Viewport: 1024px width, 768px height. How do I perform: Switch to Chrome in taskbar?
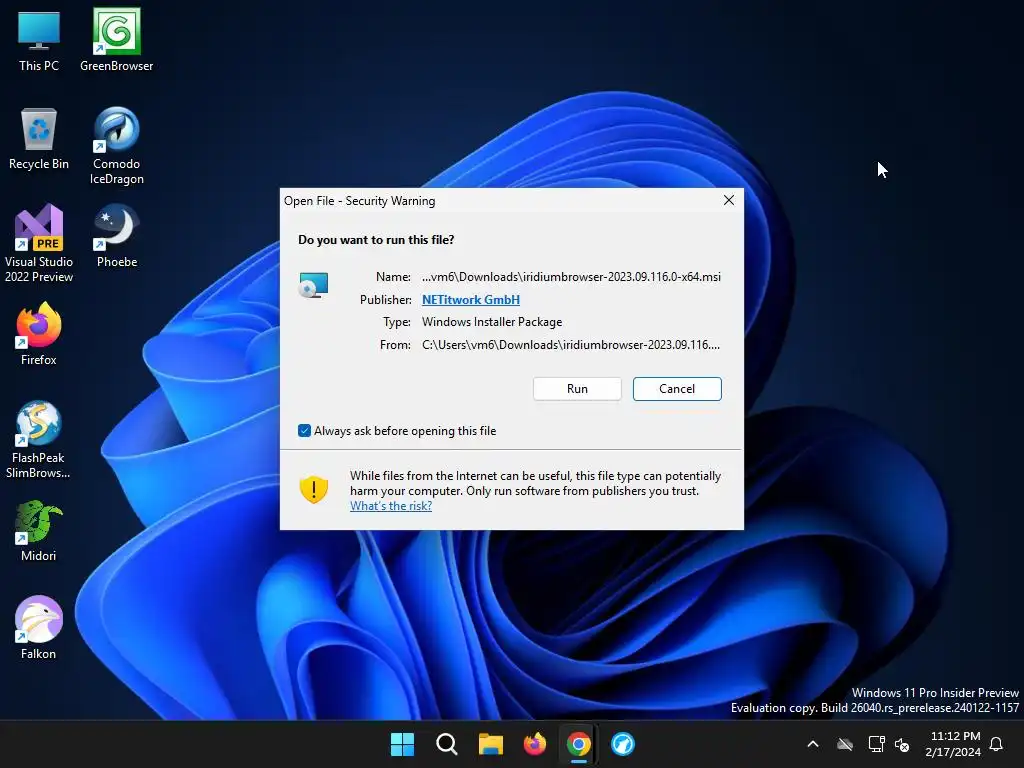point(579,744)
